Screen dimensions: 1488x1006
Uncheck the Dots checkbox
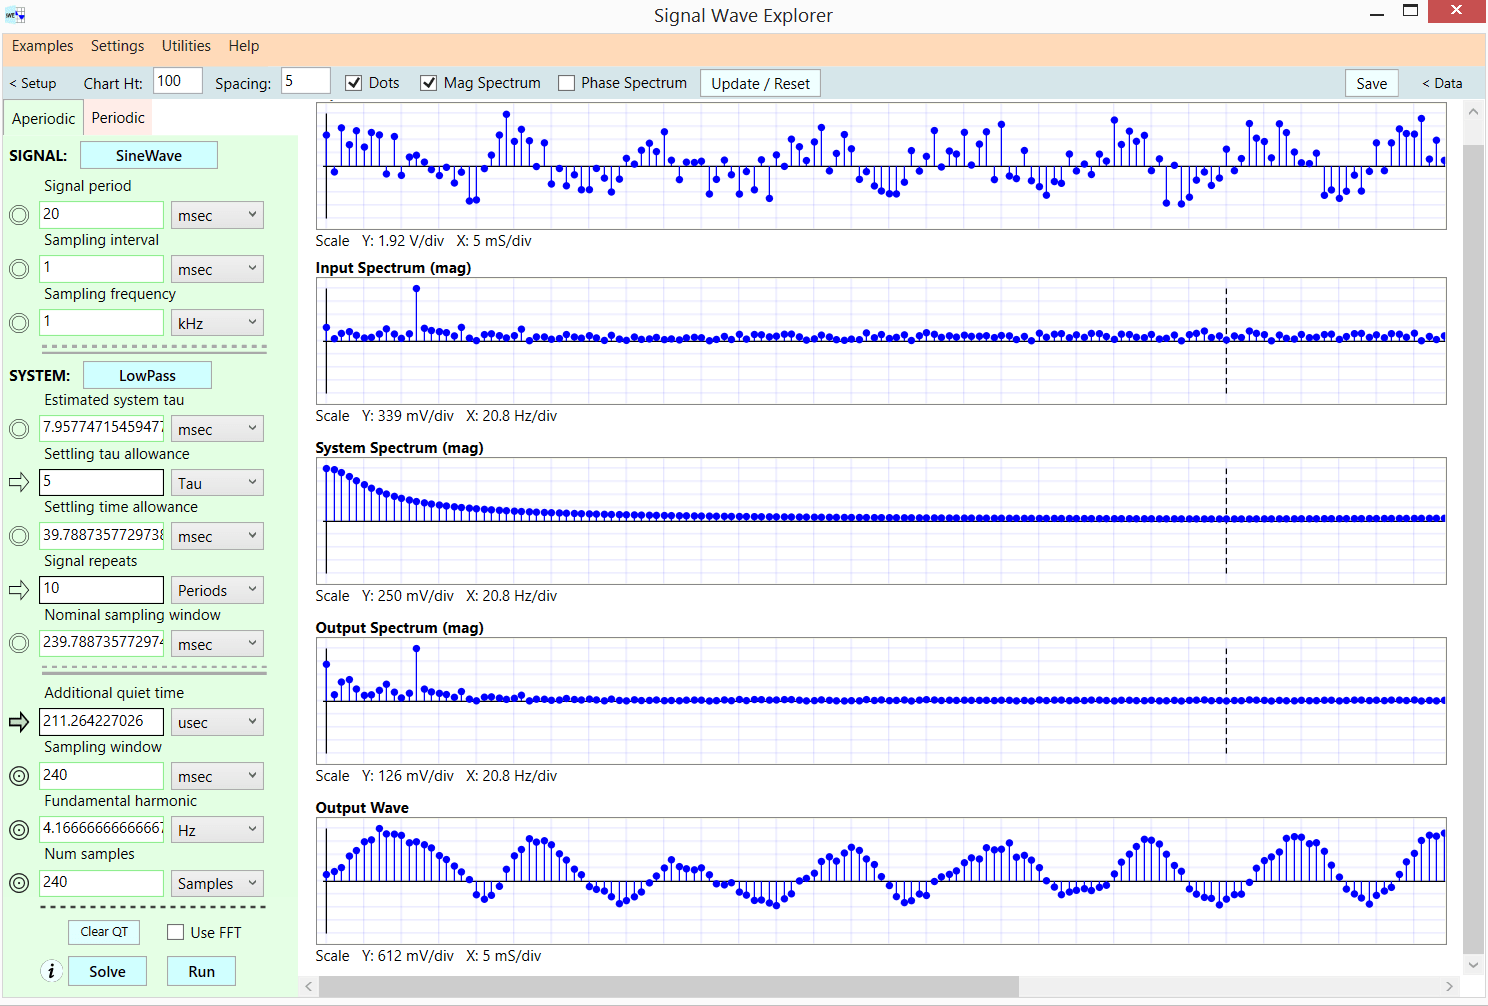pos(354,83)
